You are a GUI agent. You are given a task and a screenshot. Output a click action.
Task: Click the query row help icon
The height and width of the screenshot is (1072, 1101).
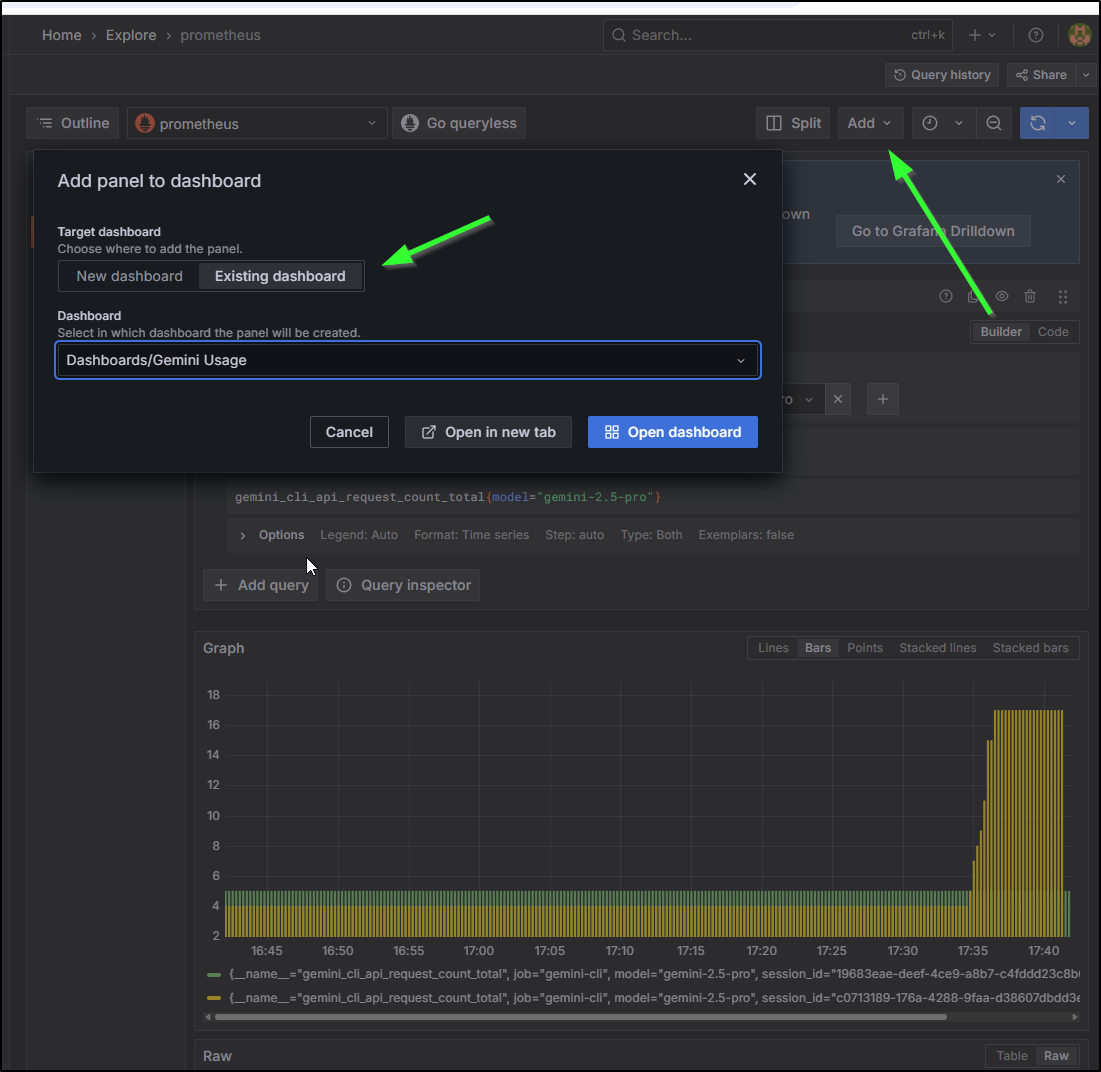pos(946,297)
